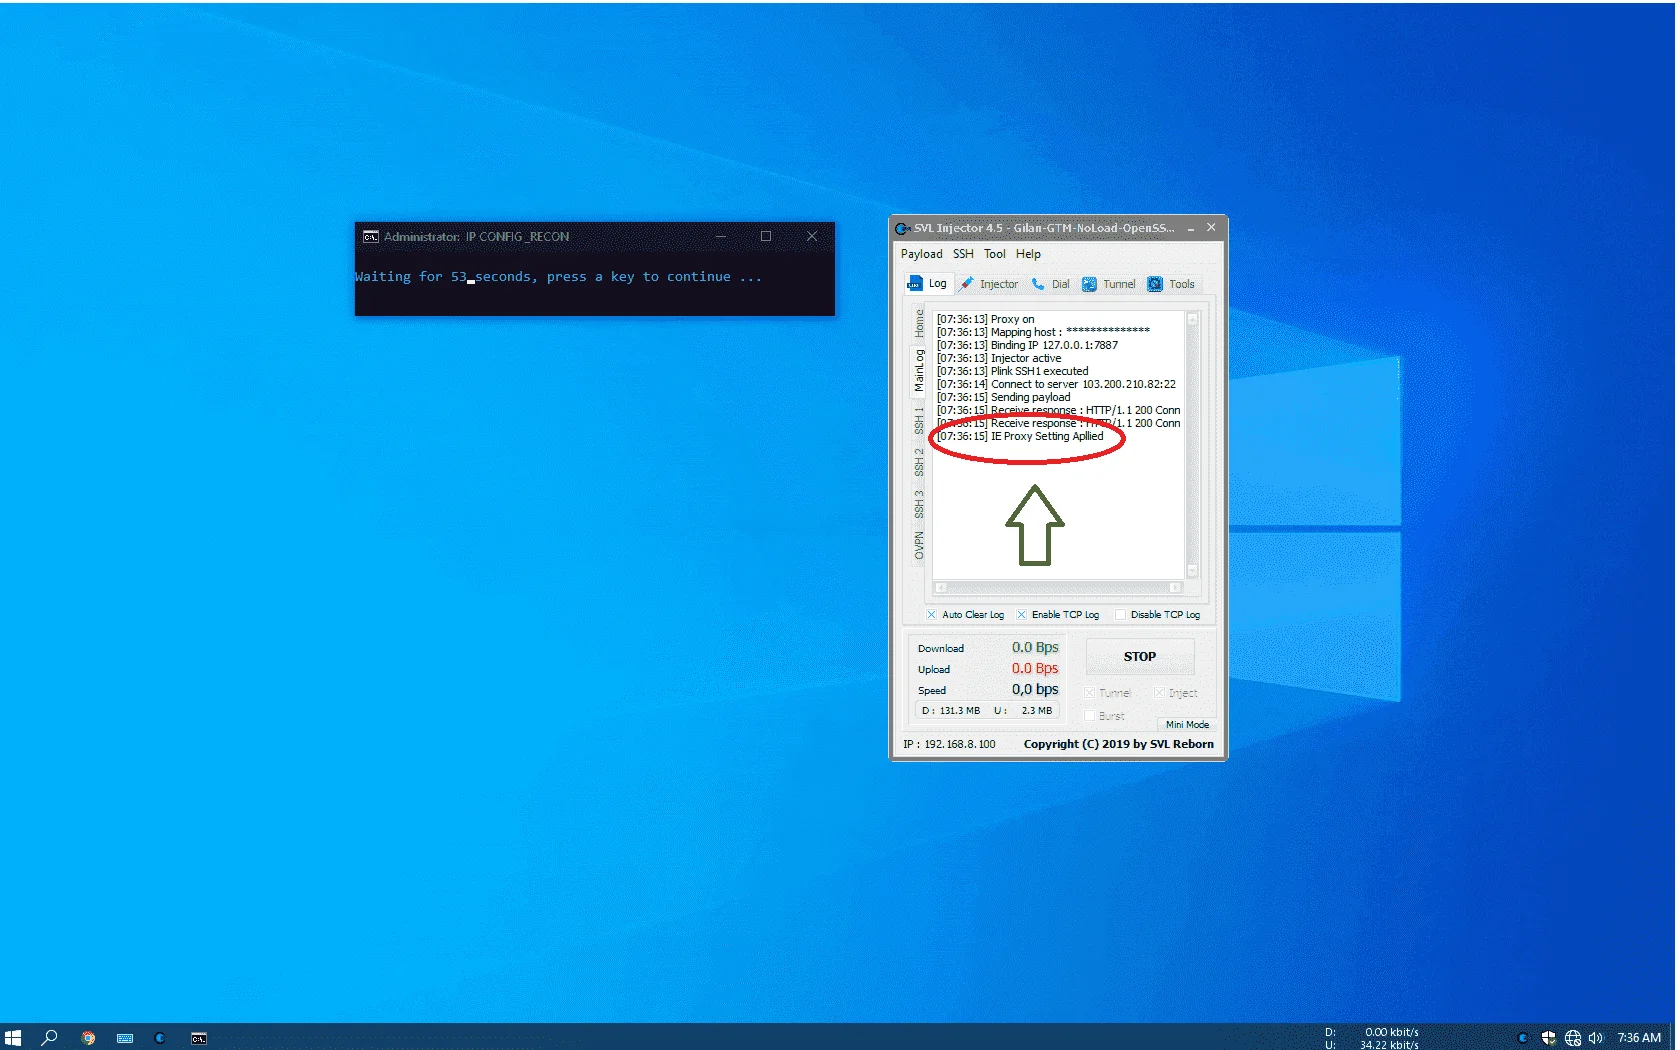Click the 'Mapping host' log line
The height and width of the screenshot is (1050, 1680).
point(1043,333)
